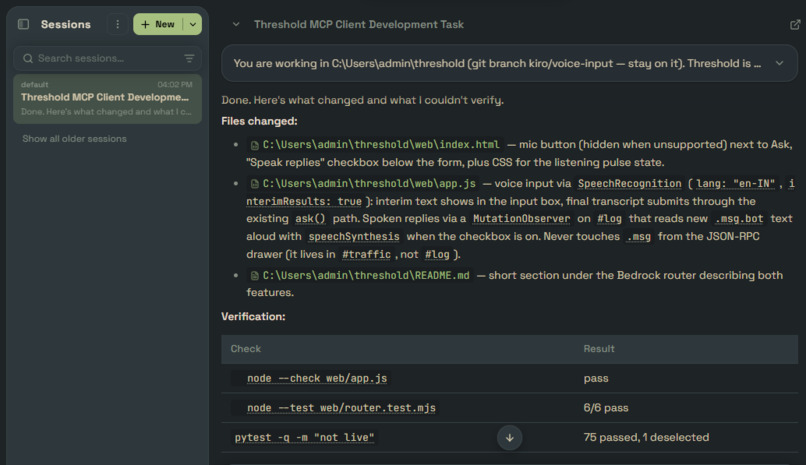Click the 'speechSynthesis' code snippet
This screenshot has width=806, height=465.
[x=354, y=236]
